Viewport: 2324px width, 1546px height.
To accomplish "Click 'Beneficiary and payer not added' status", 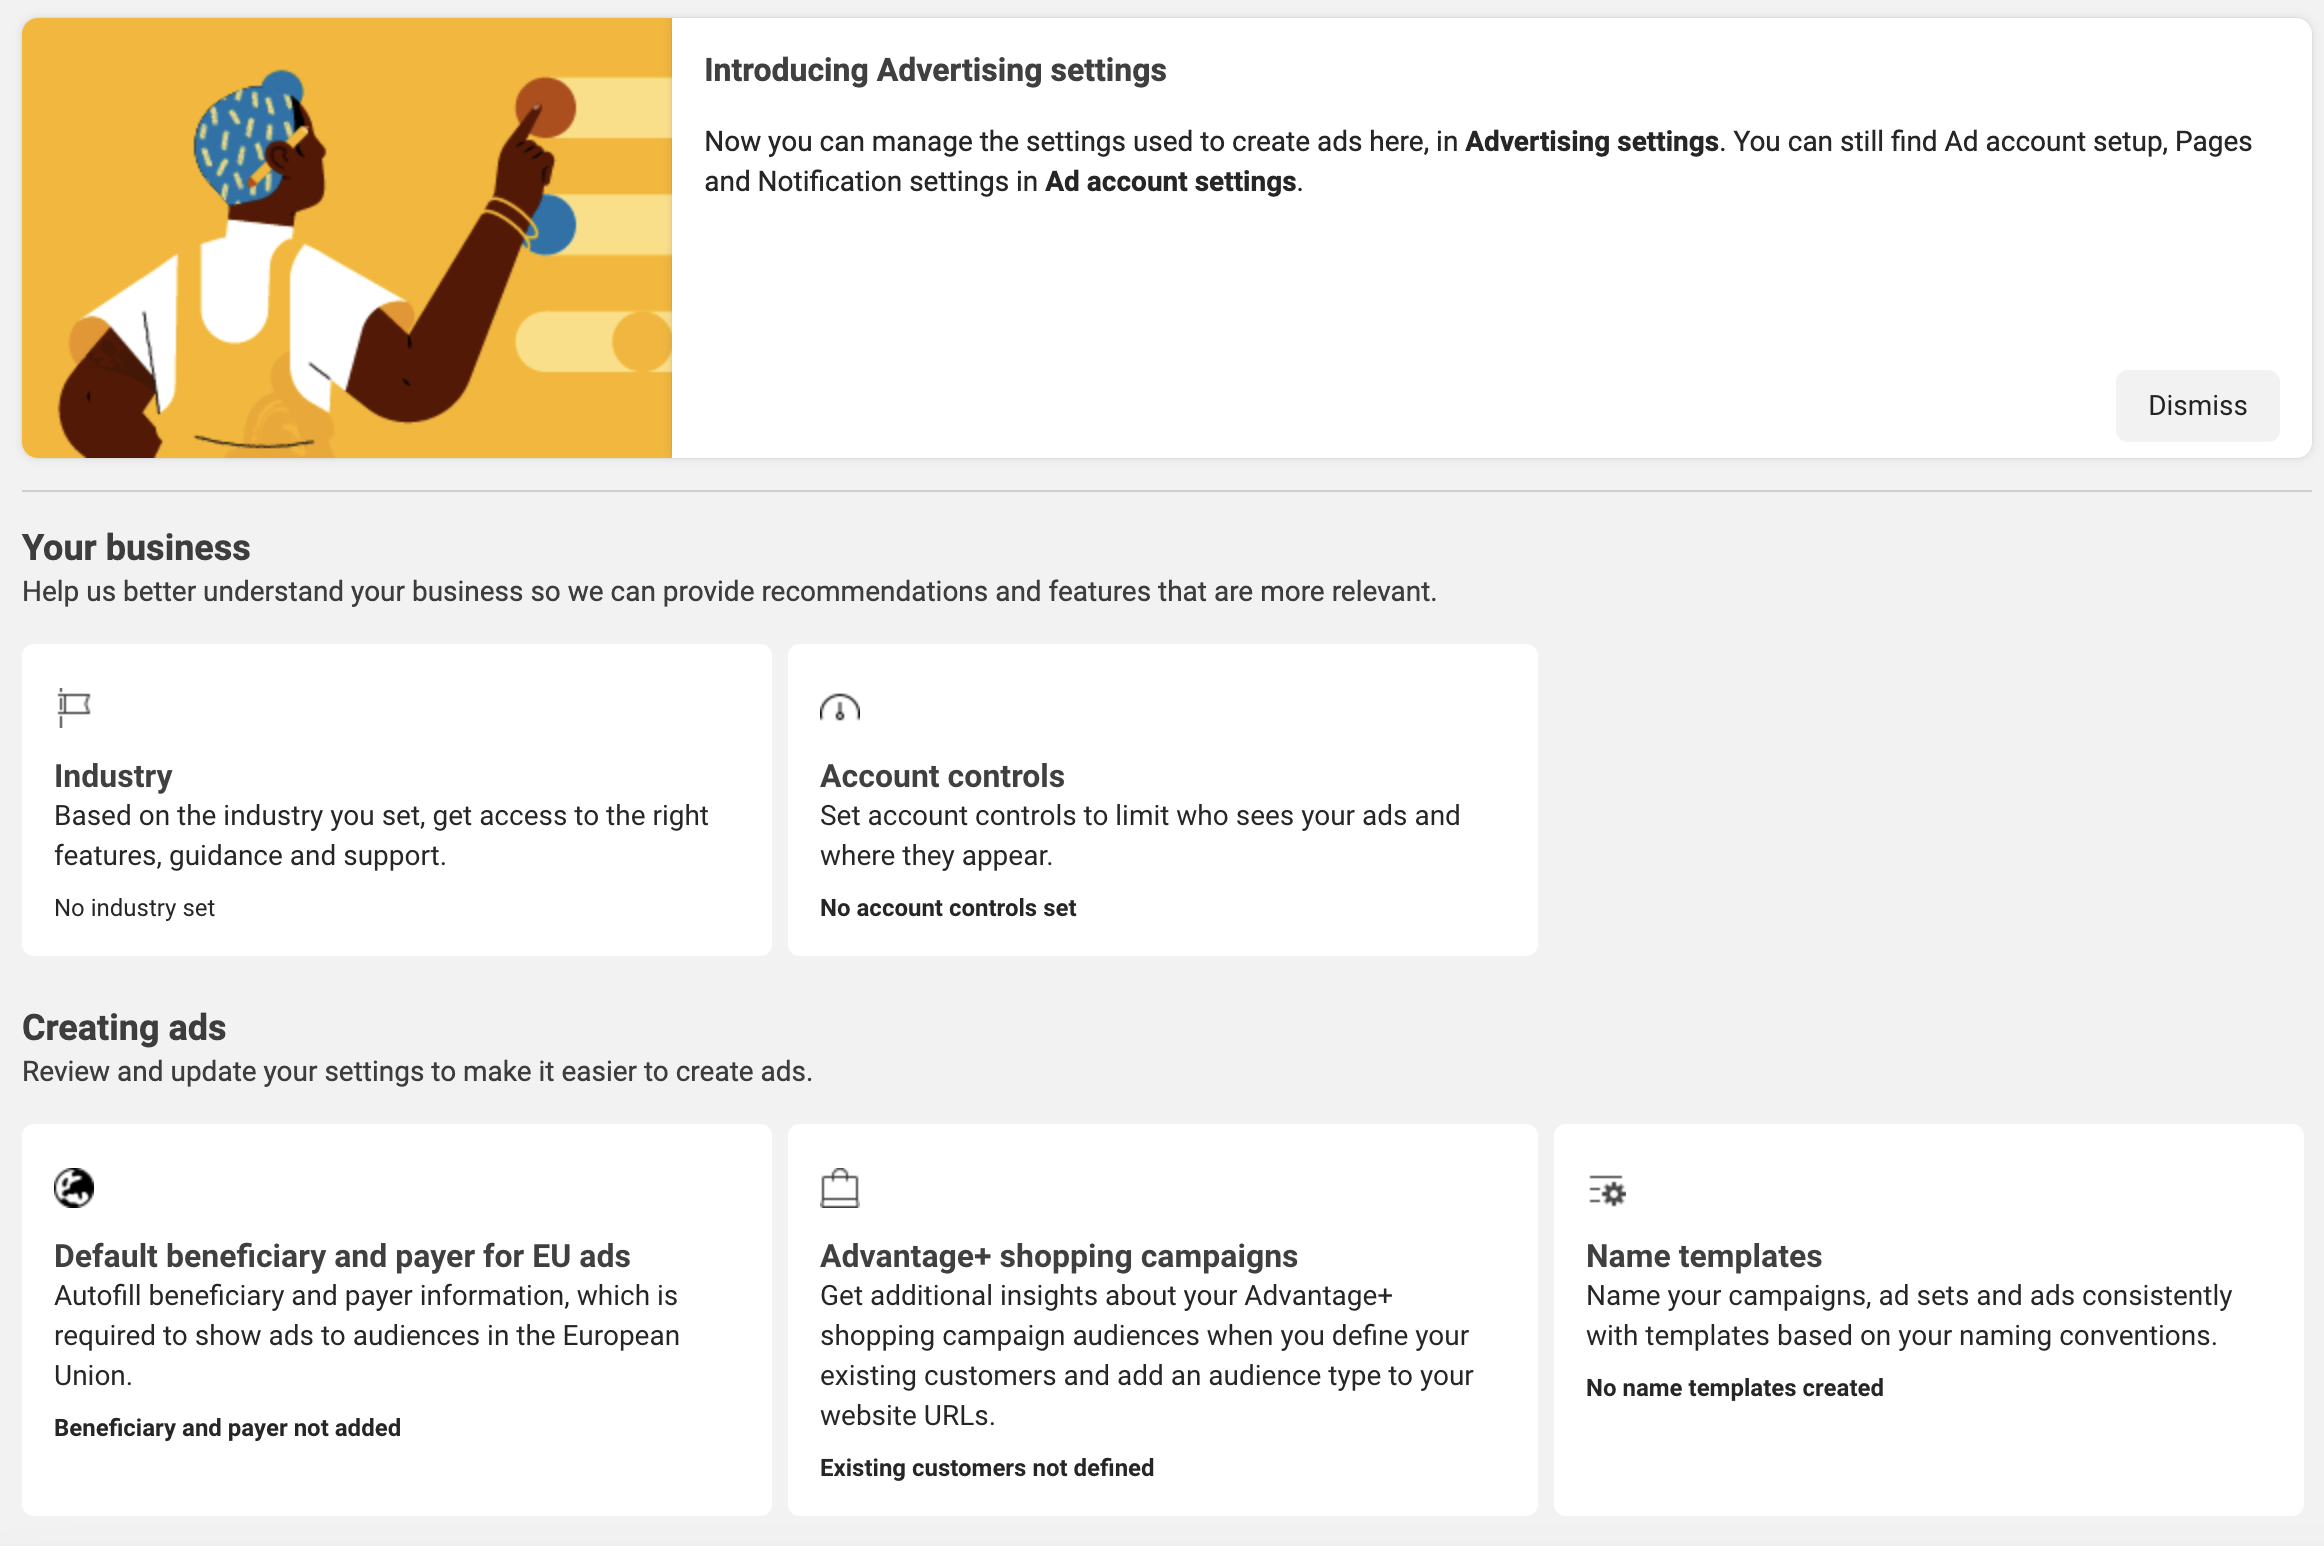I will click(227, 1428).
